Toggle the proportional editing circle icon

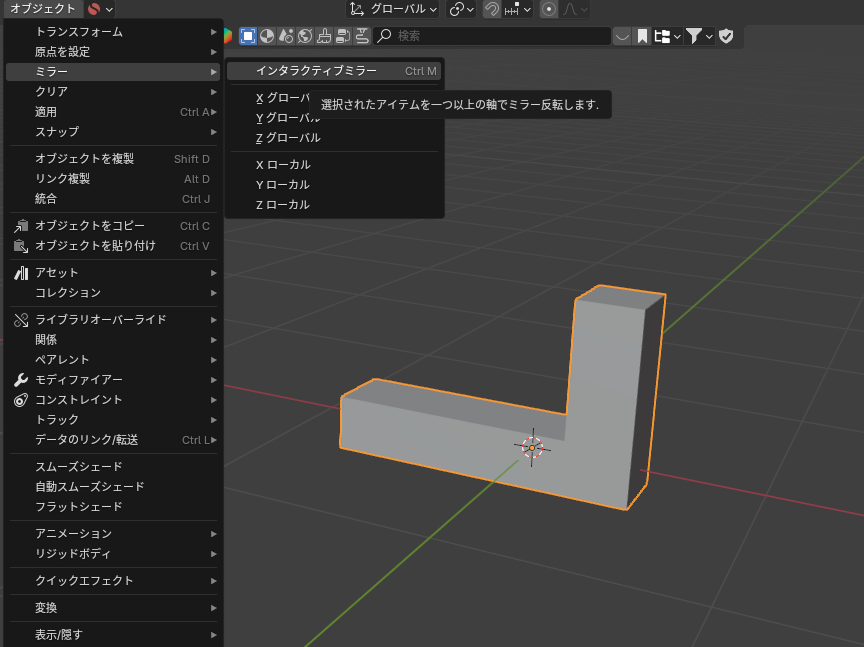point(549,9)
